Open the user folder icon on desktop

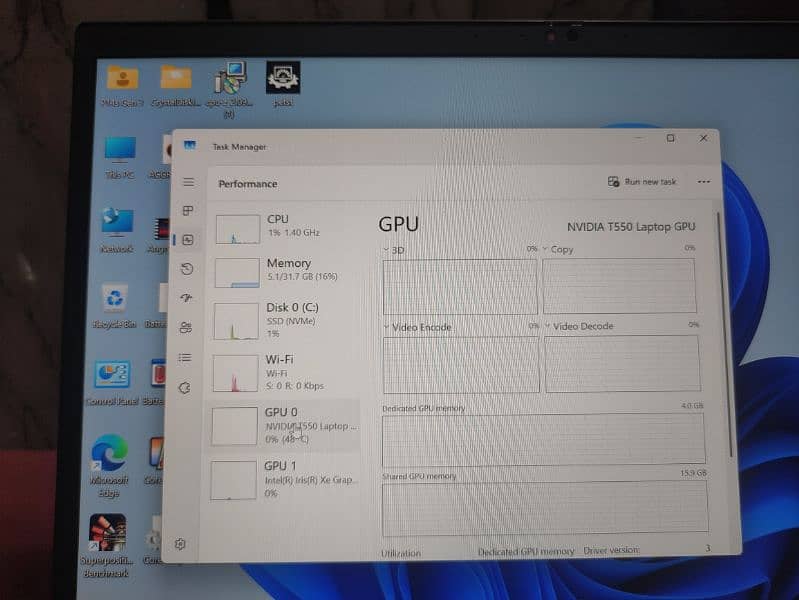pos(122,79)
